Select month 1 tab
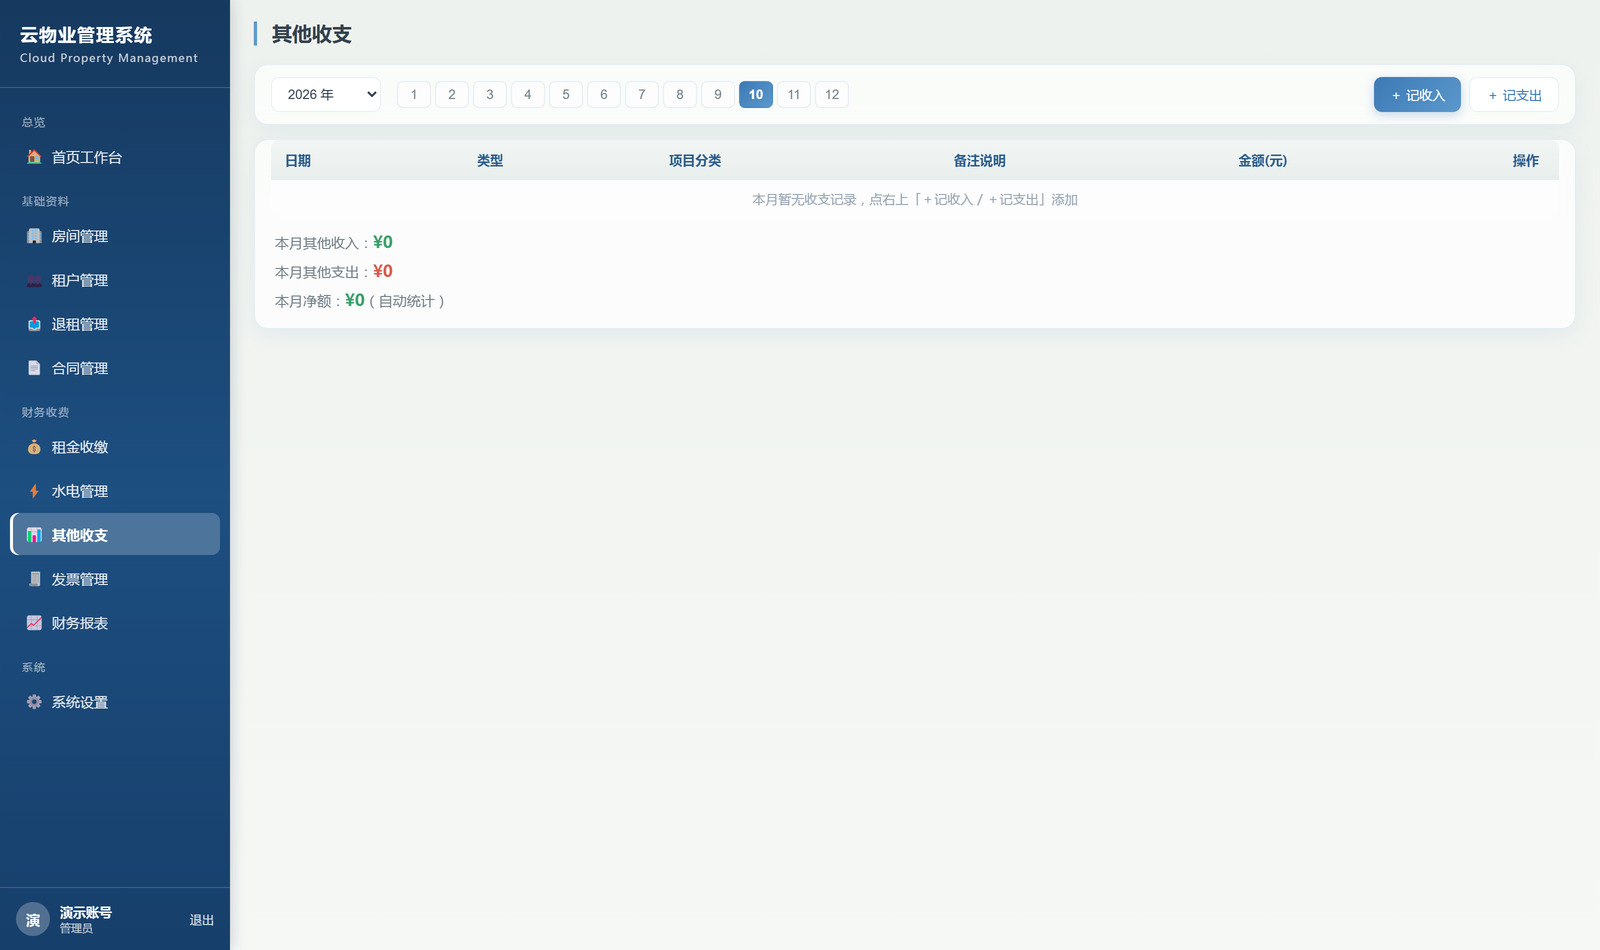Image resolution: width=1600 pixels, height=950 pixels. [414, 94]
